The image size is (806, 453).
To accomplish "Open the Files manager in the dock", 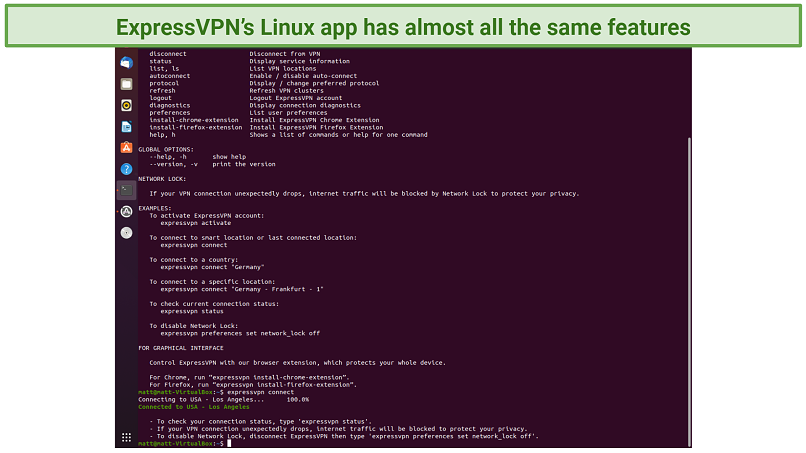I will point(126,84).
